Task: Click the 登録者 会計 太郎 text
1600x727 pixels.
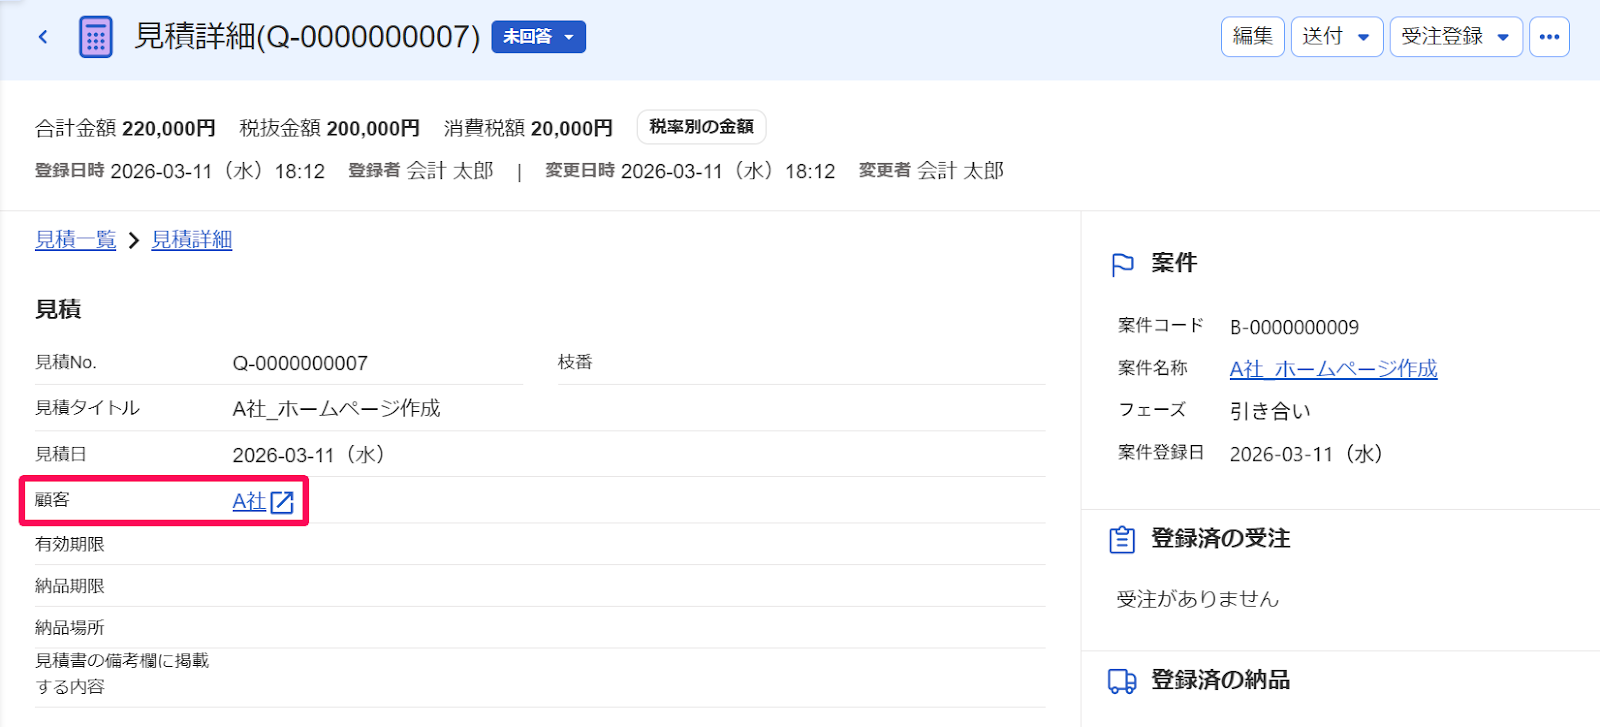Action: [x=421, y=171]
